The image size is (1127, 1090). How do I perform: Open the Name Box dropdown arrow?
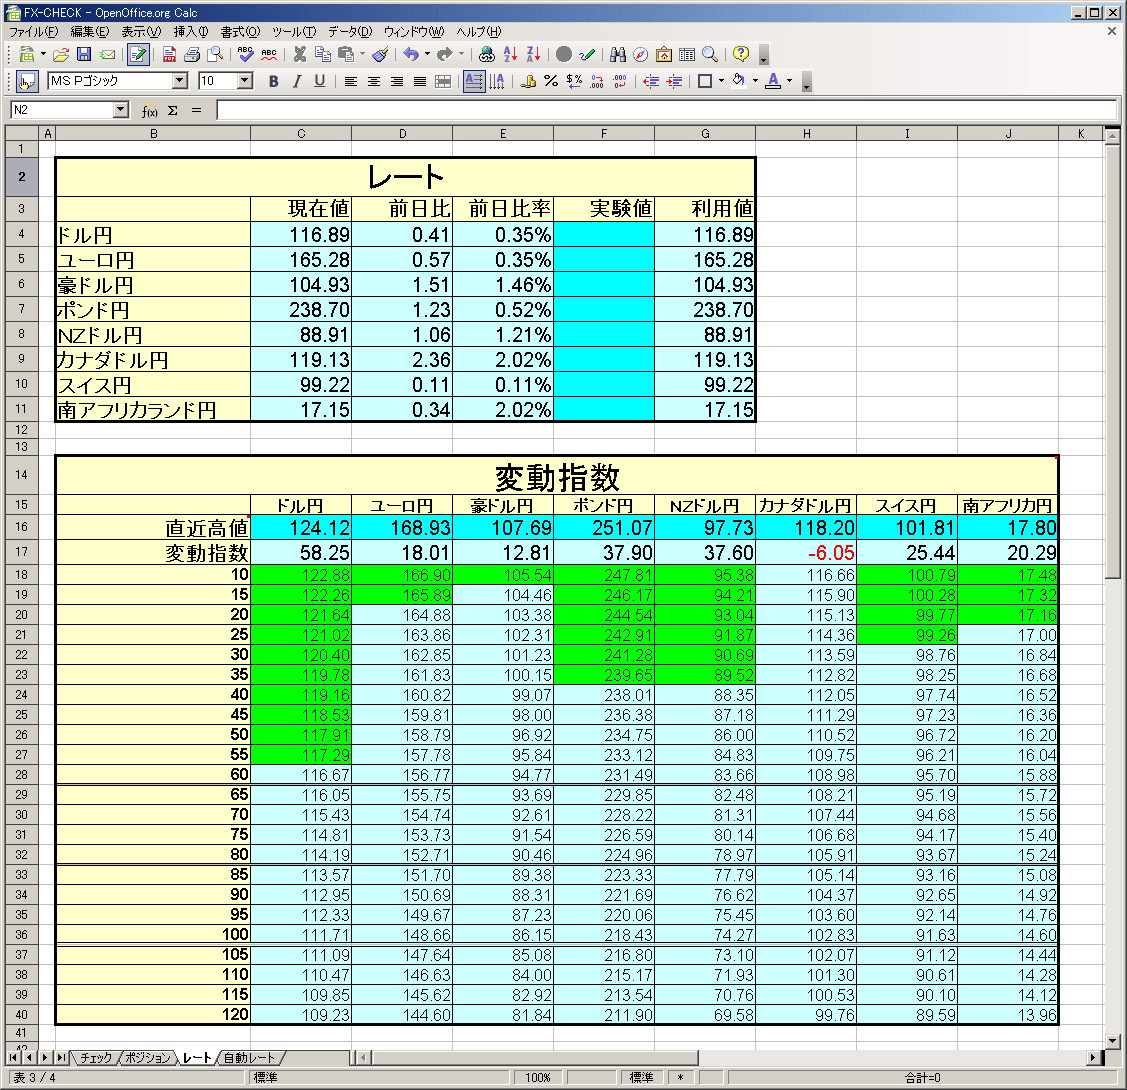(x=121, y=110)
